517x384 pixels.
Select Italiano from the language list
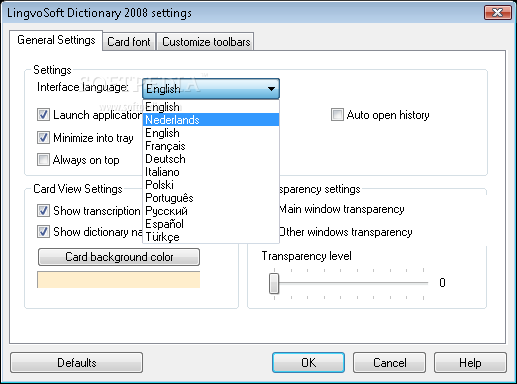click(x=211, y=172)
